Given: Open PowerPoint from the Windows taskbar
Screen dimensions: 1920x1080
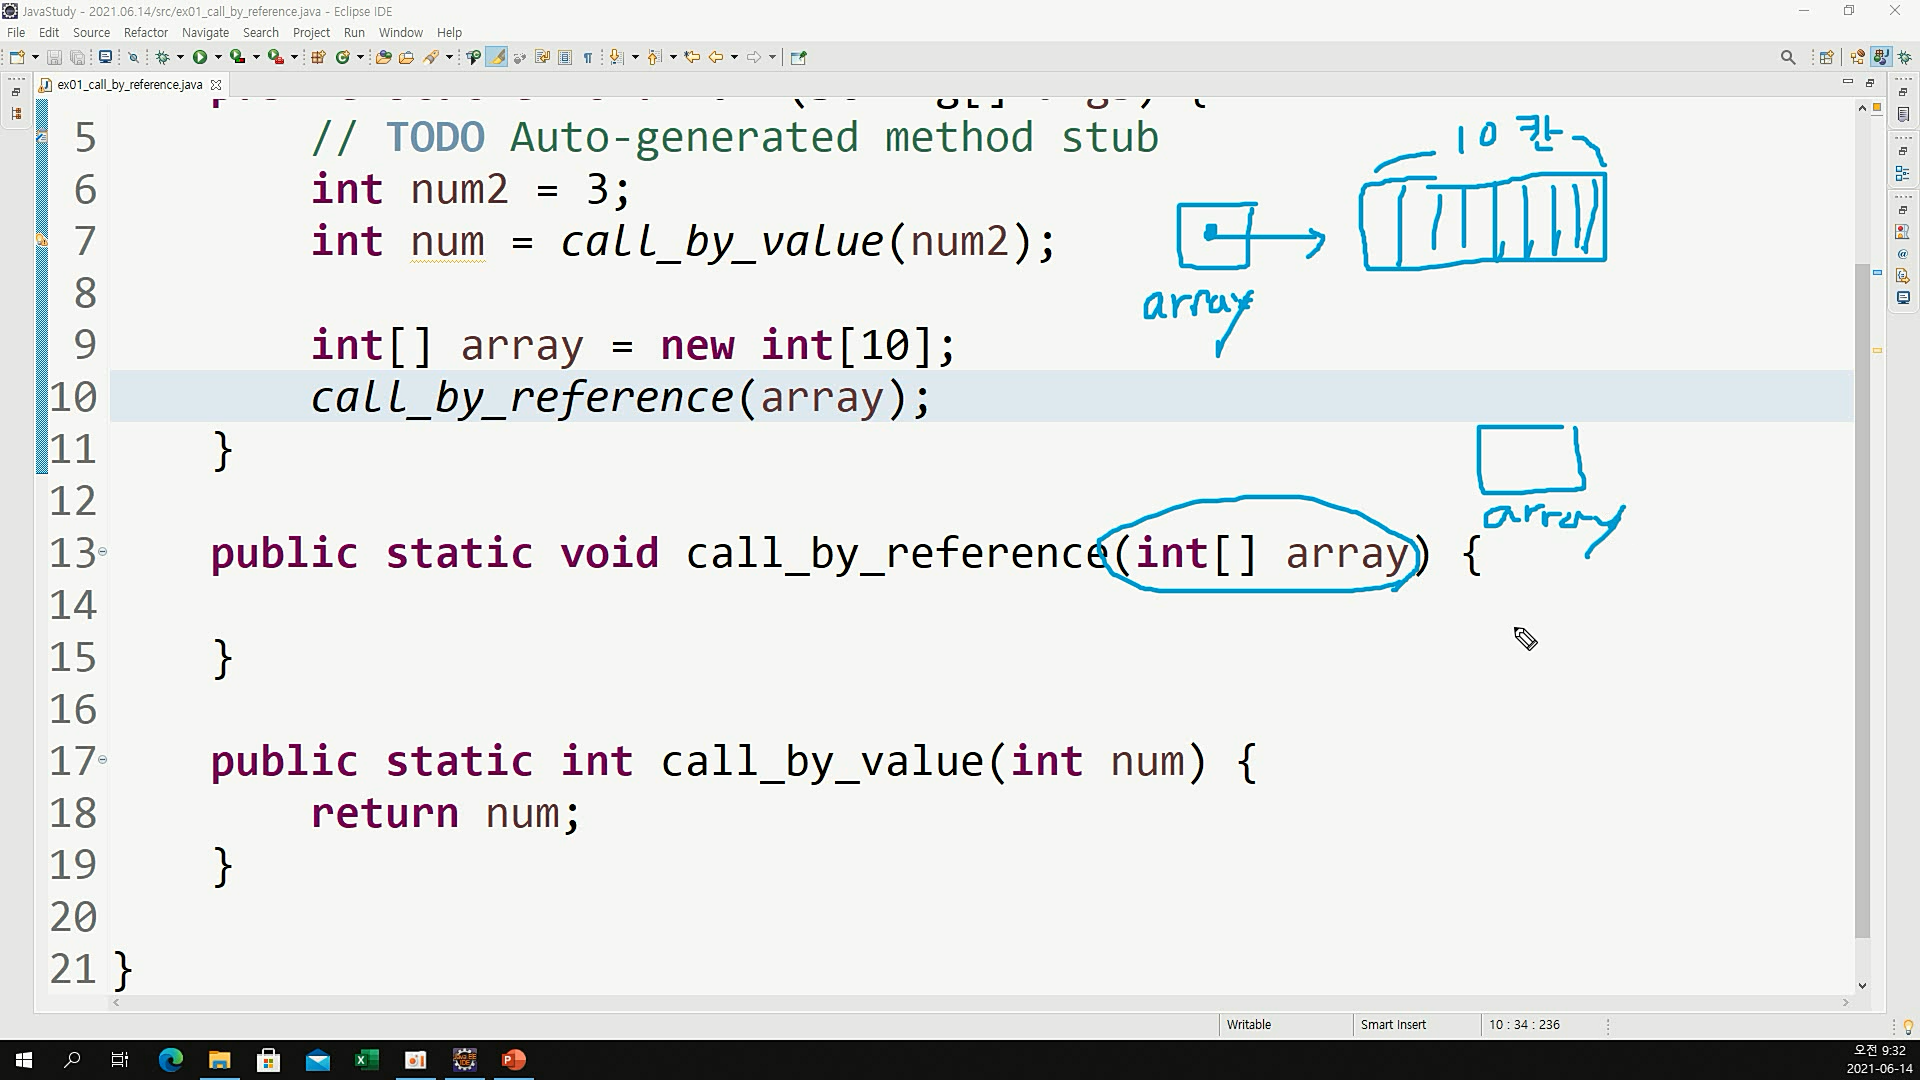Looking at the screenshot, I should point(514,1060).
